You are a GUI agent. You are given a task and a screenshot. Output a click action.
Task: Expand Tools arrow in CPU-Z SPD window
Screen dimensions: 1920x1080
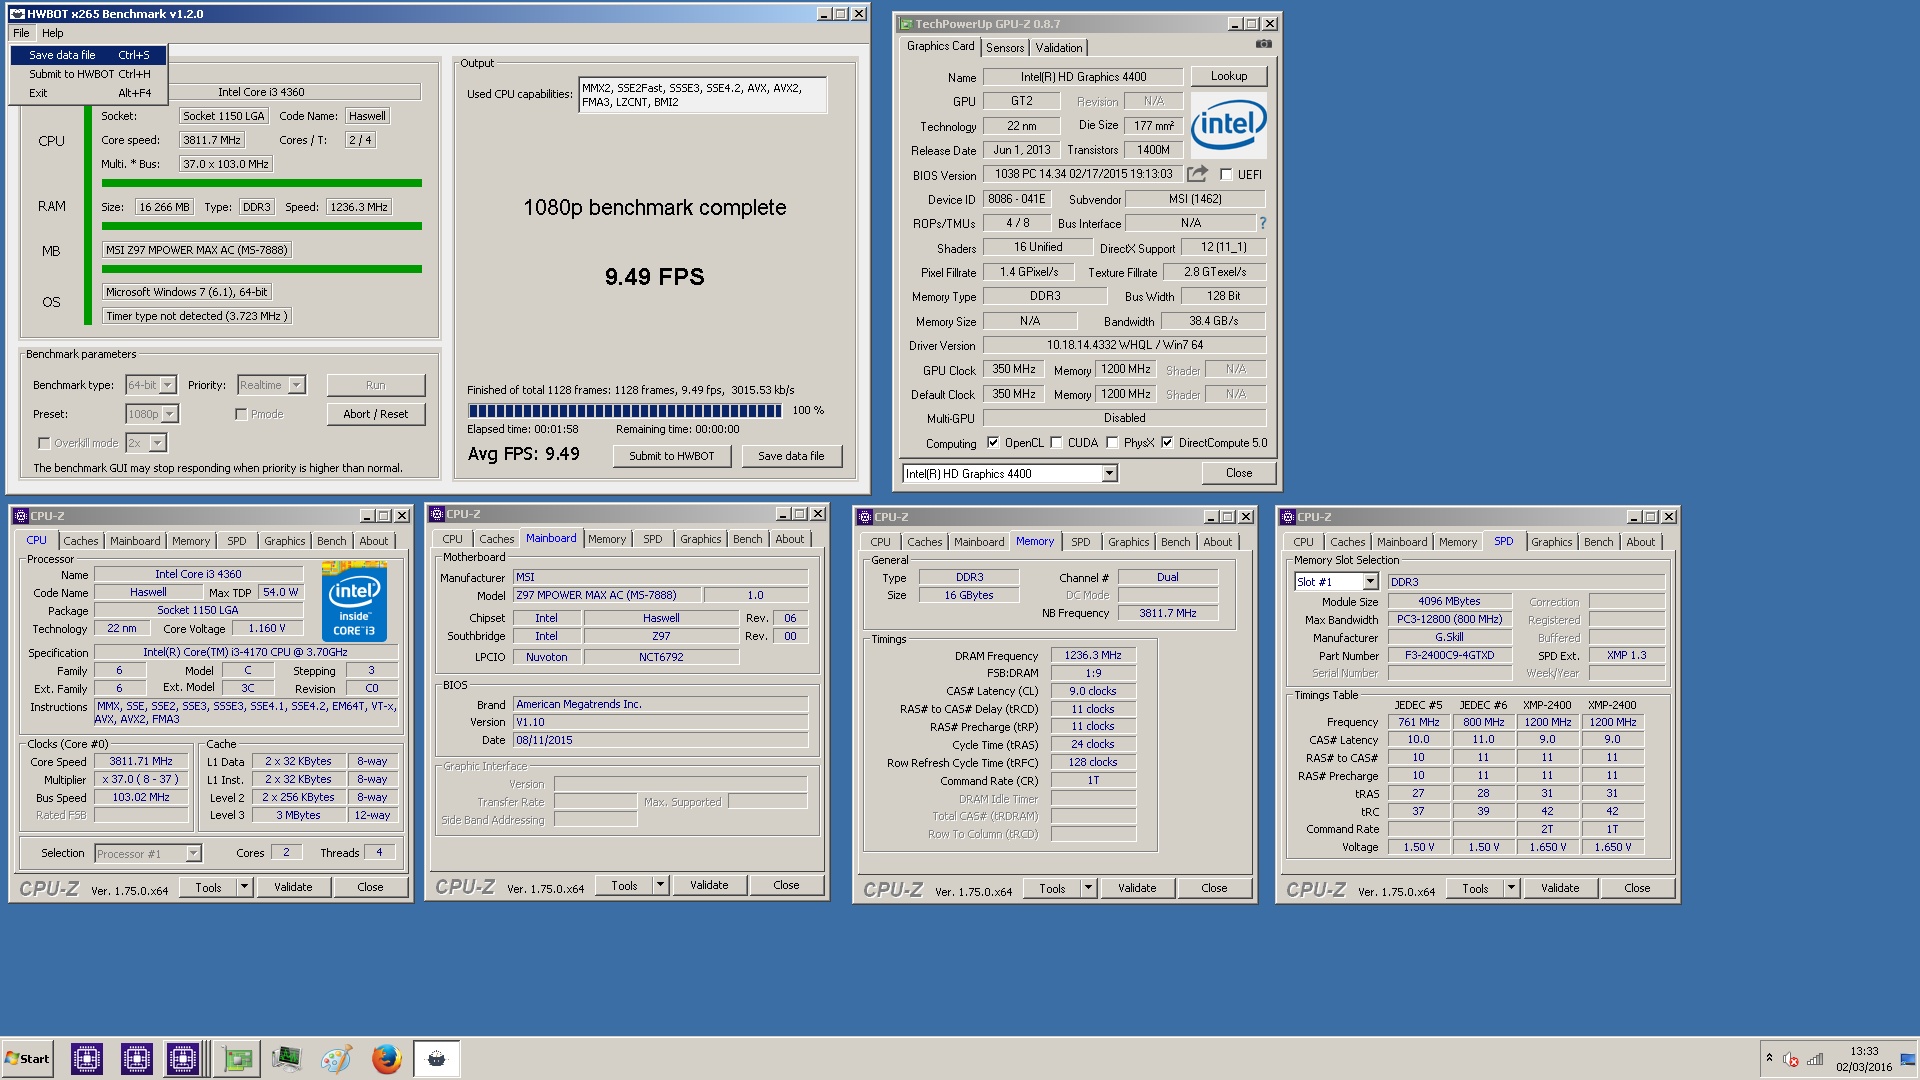click(1511, 888)
